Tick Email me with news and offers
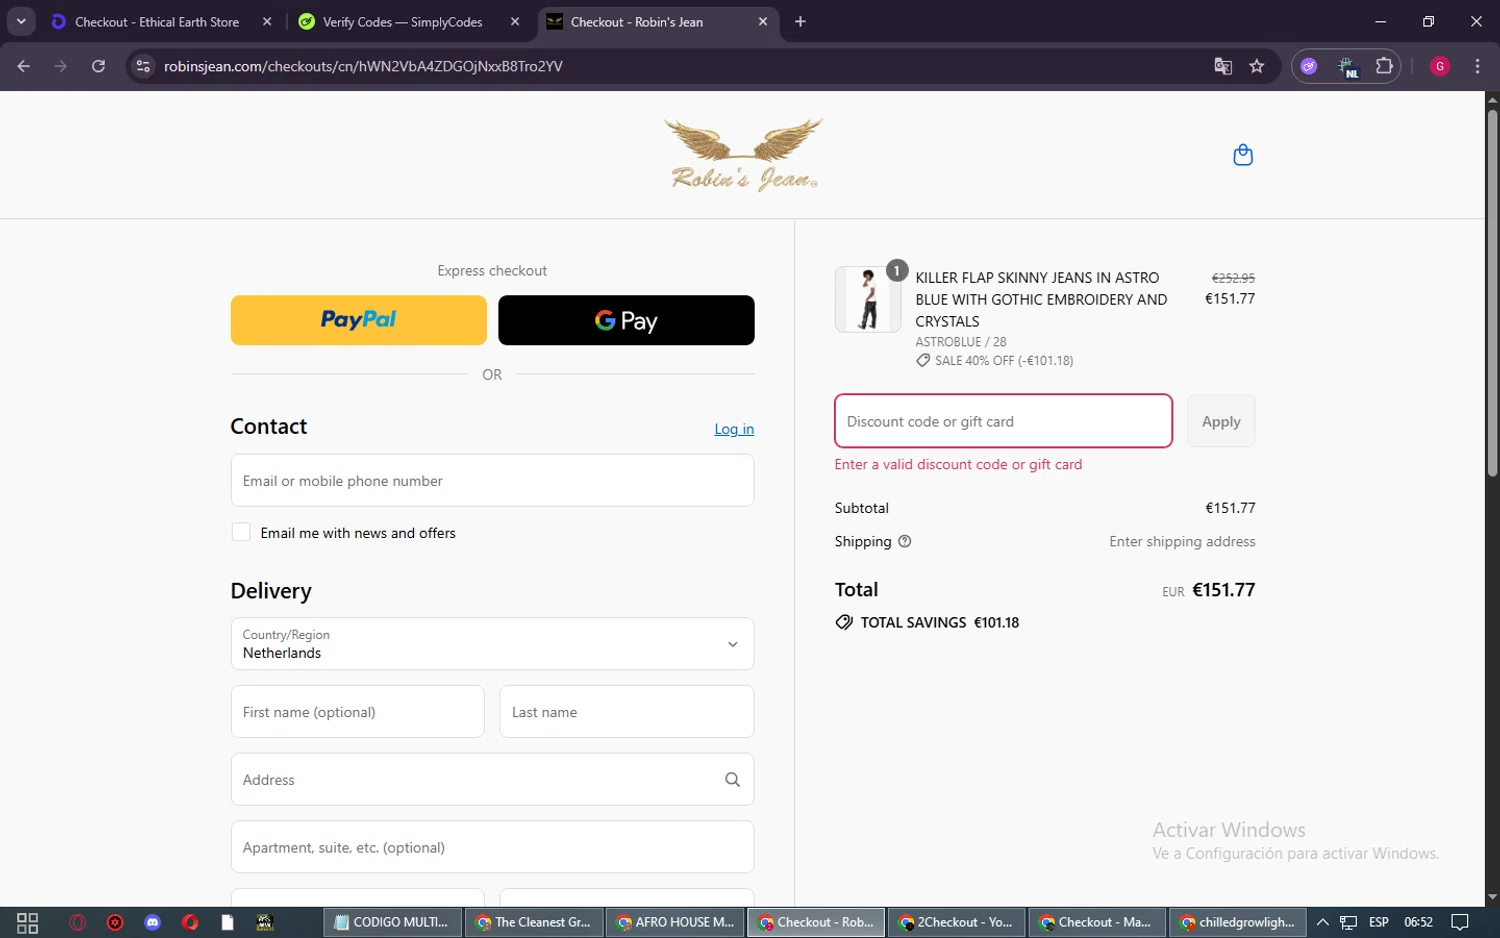 [241, 532]
